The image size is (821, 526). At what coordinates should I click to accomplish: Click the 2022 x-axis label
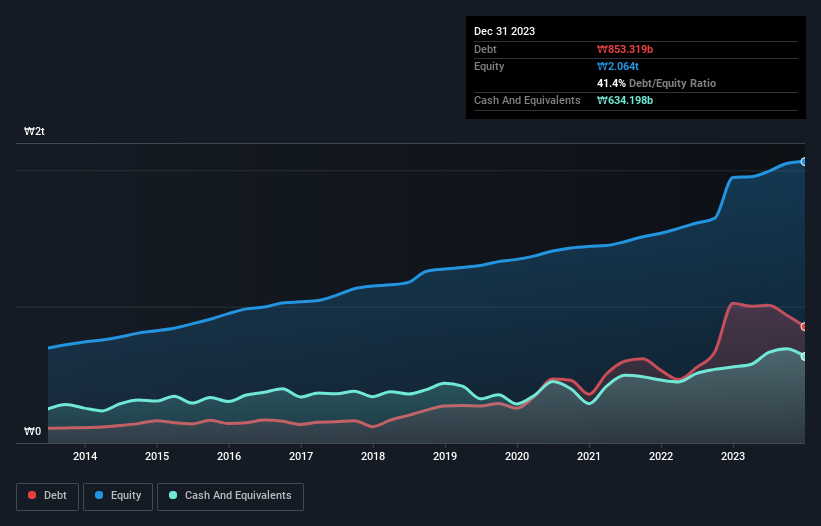(661, 456)
